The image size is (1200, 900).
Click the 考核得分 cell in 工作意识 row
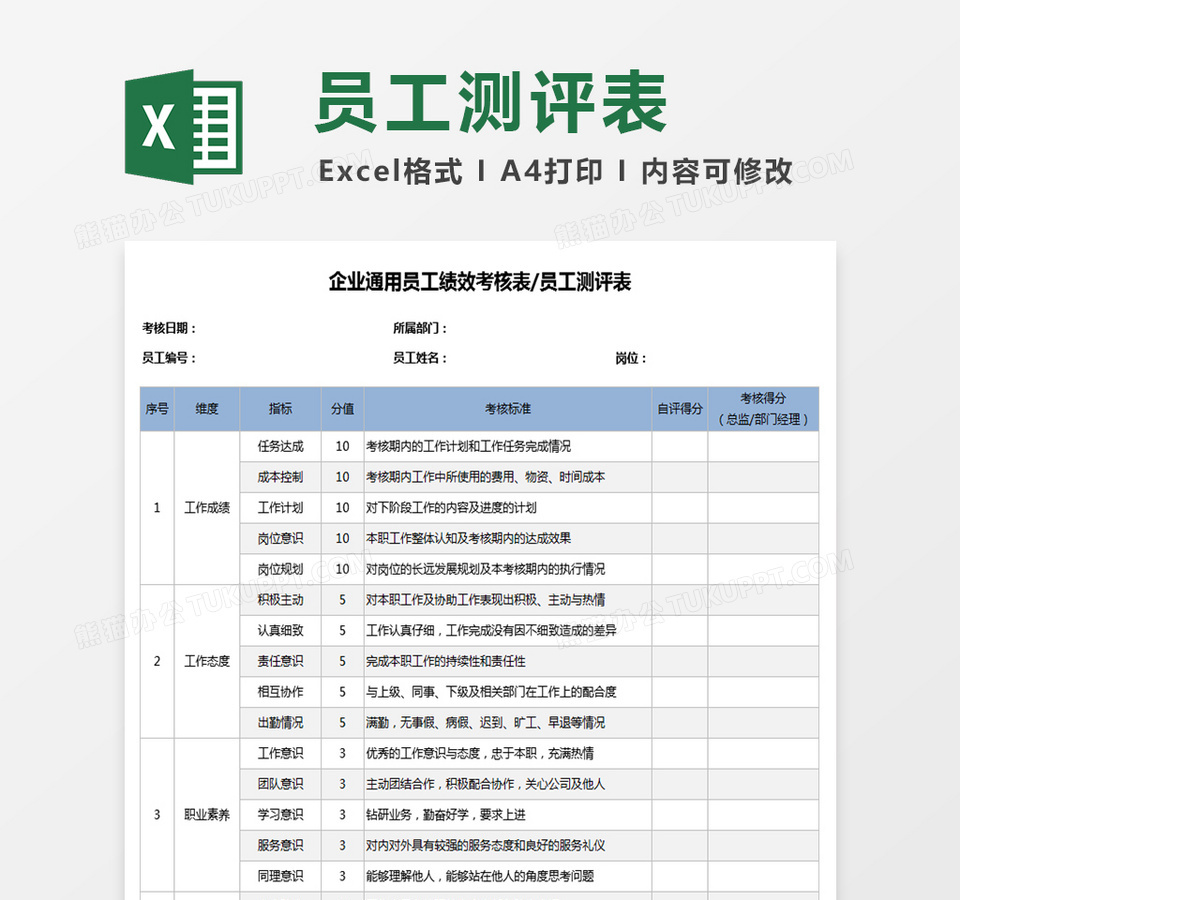tap(764, 753)
